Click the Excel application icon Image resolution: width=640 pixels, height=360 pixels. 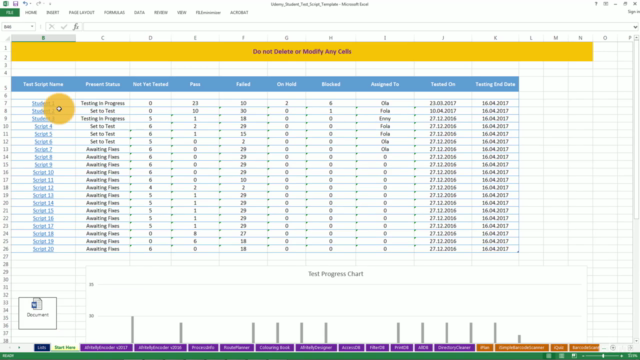coord(5,4)
